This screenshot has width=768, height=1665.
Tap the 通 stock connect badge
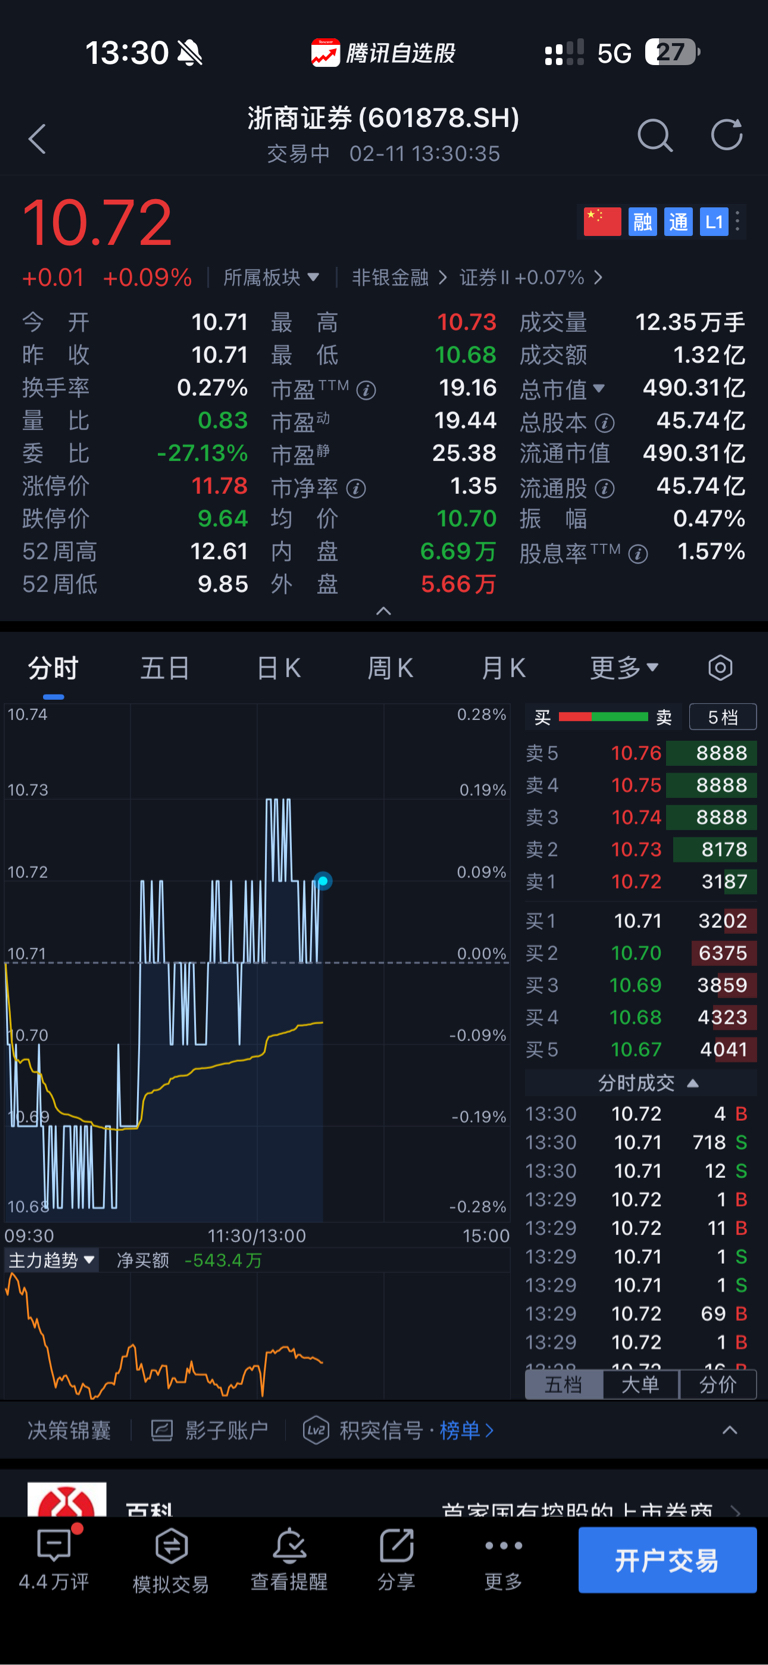click(678, 221)
